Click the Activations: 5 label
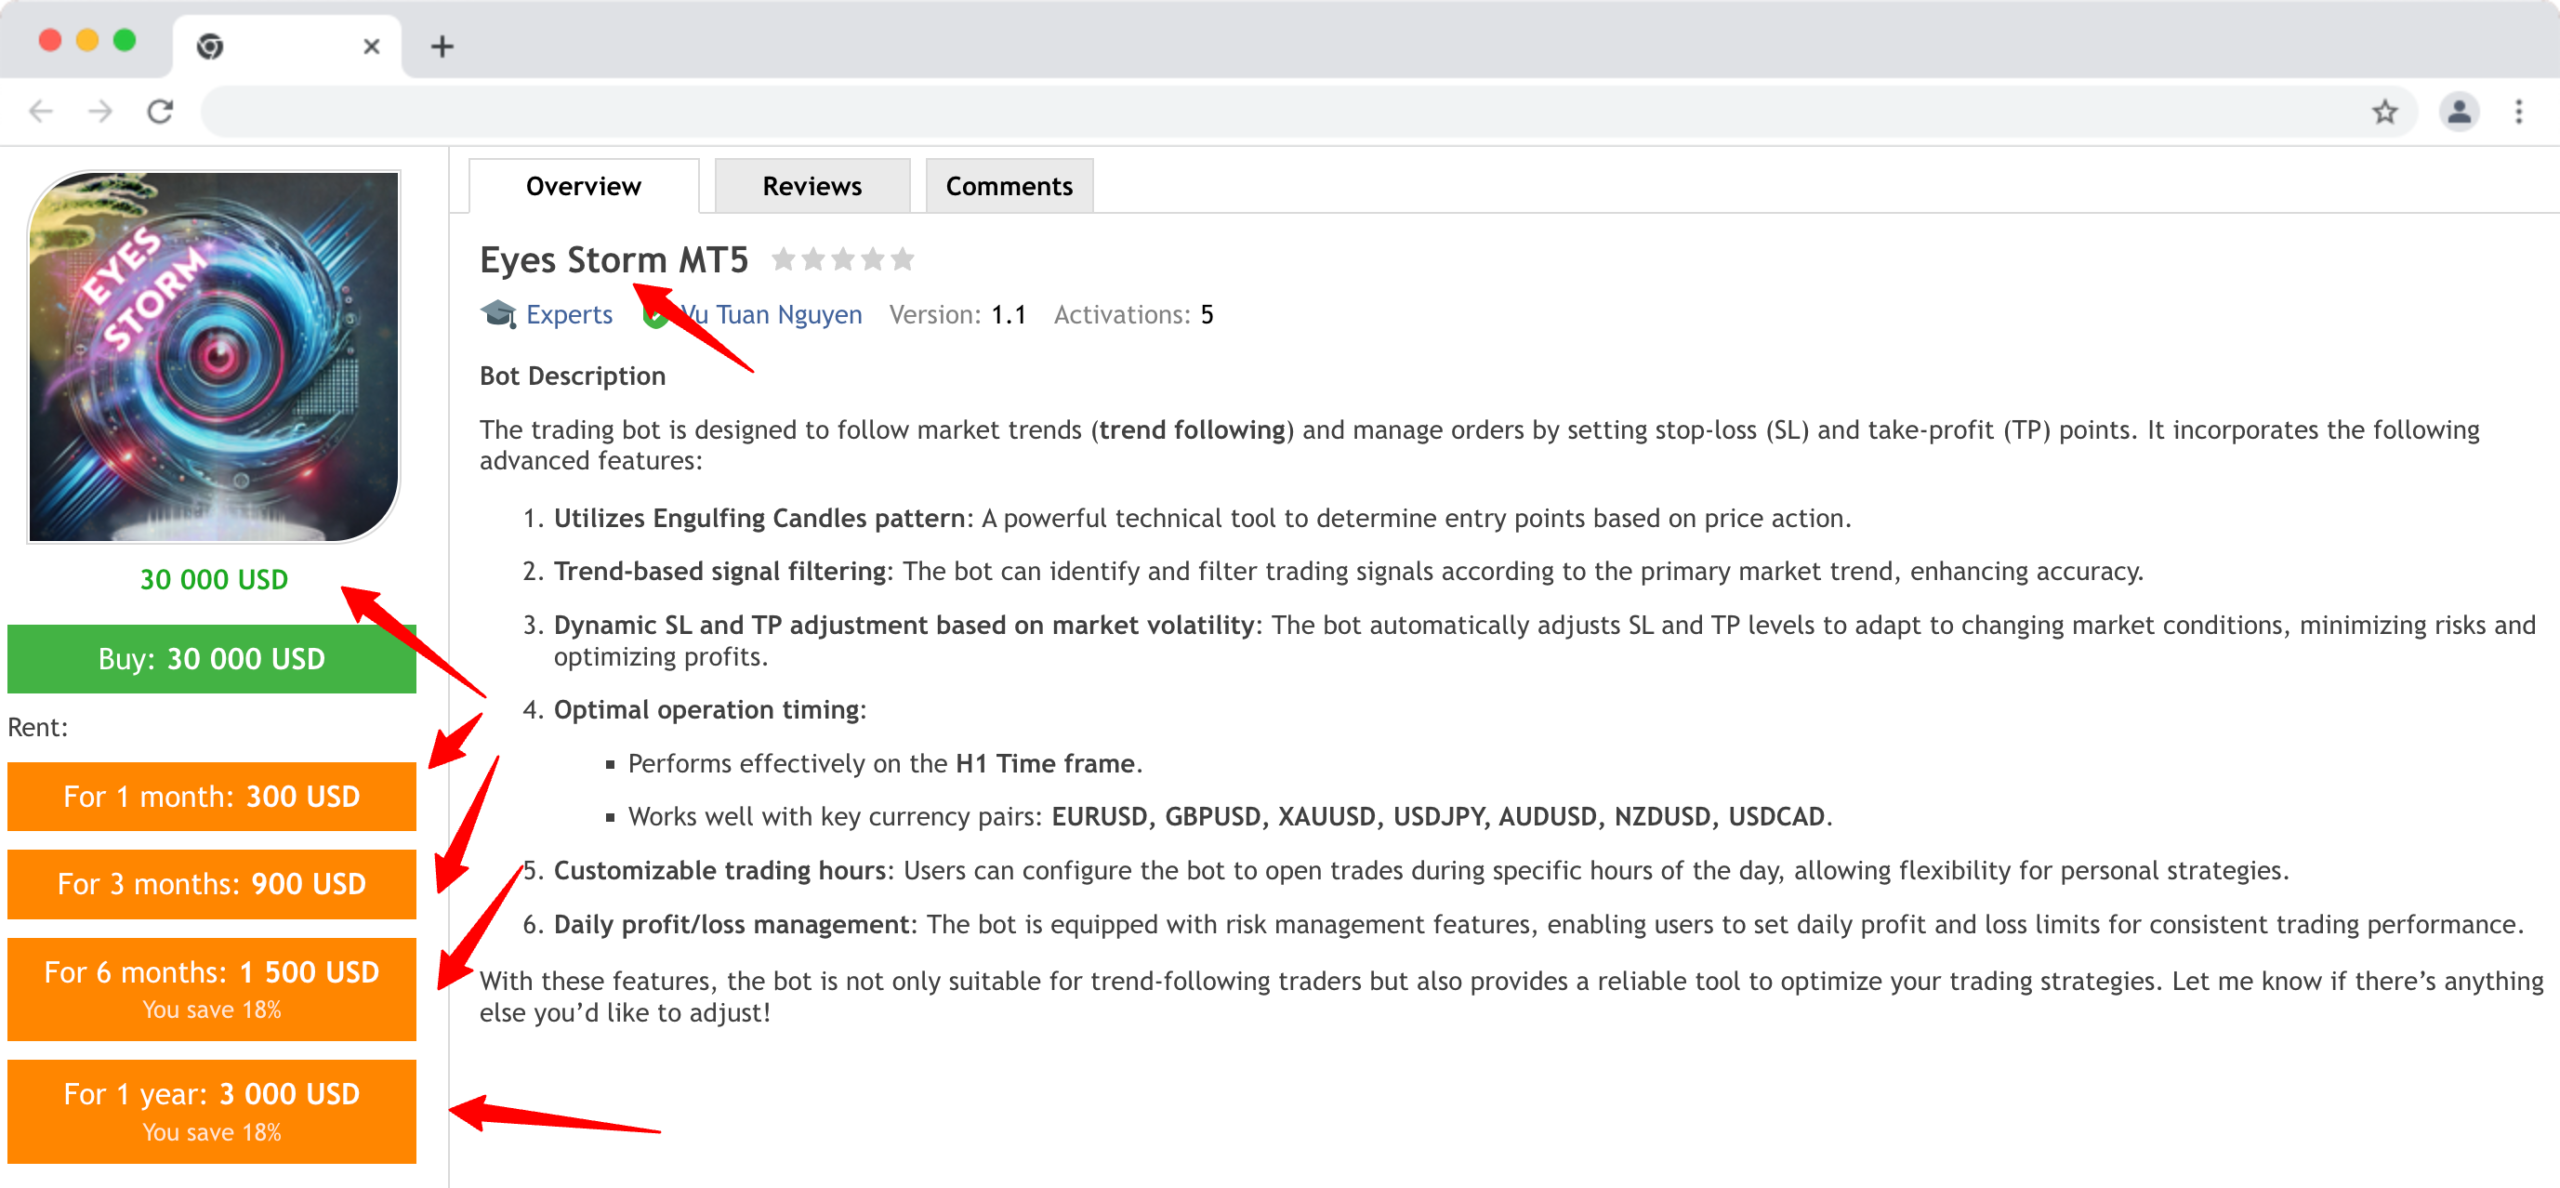This screenshot has height=1188, width=2560. point(1134,314)
